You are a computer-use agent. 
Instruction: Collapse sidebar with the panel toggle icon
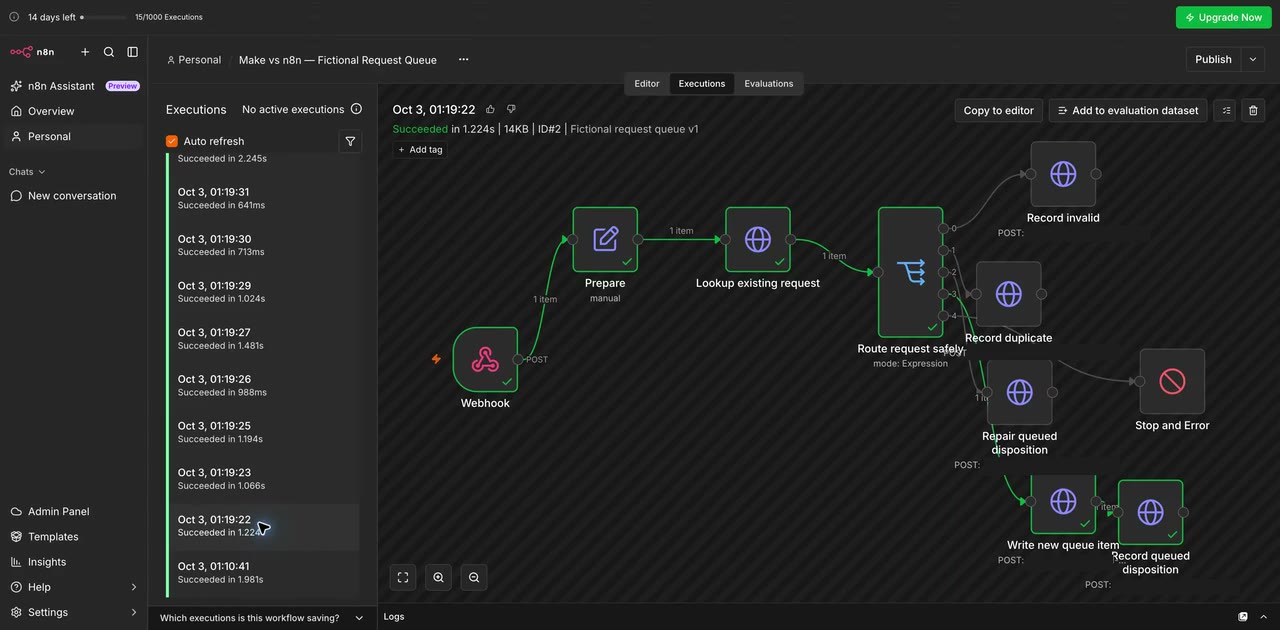132,52
